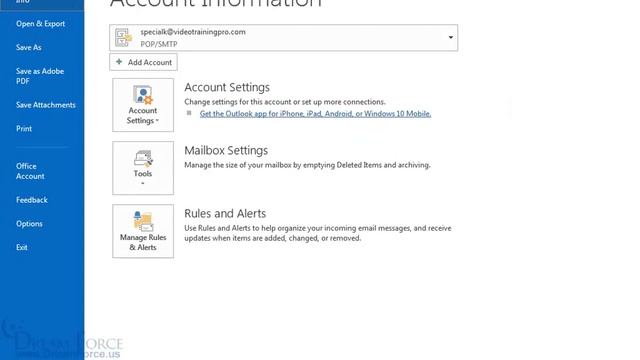Click the Mailbox Settings heading text
The image size is (640, 360).
pyautogui.click(x=226, y=151)
